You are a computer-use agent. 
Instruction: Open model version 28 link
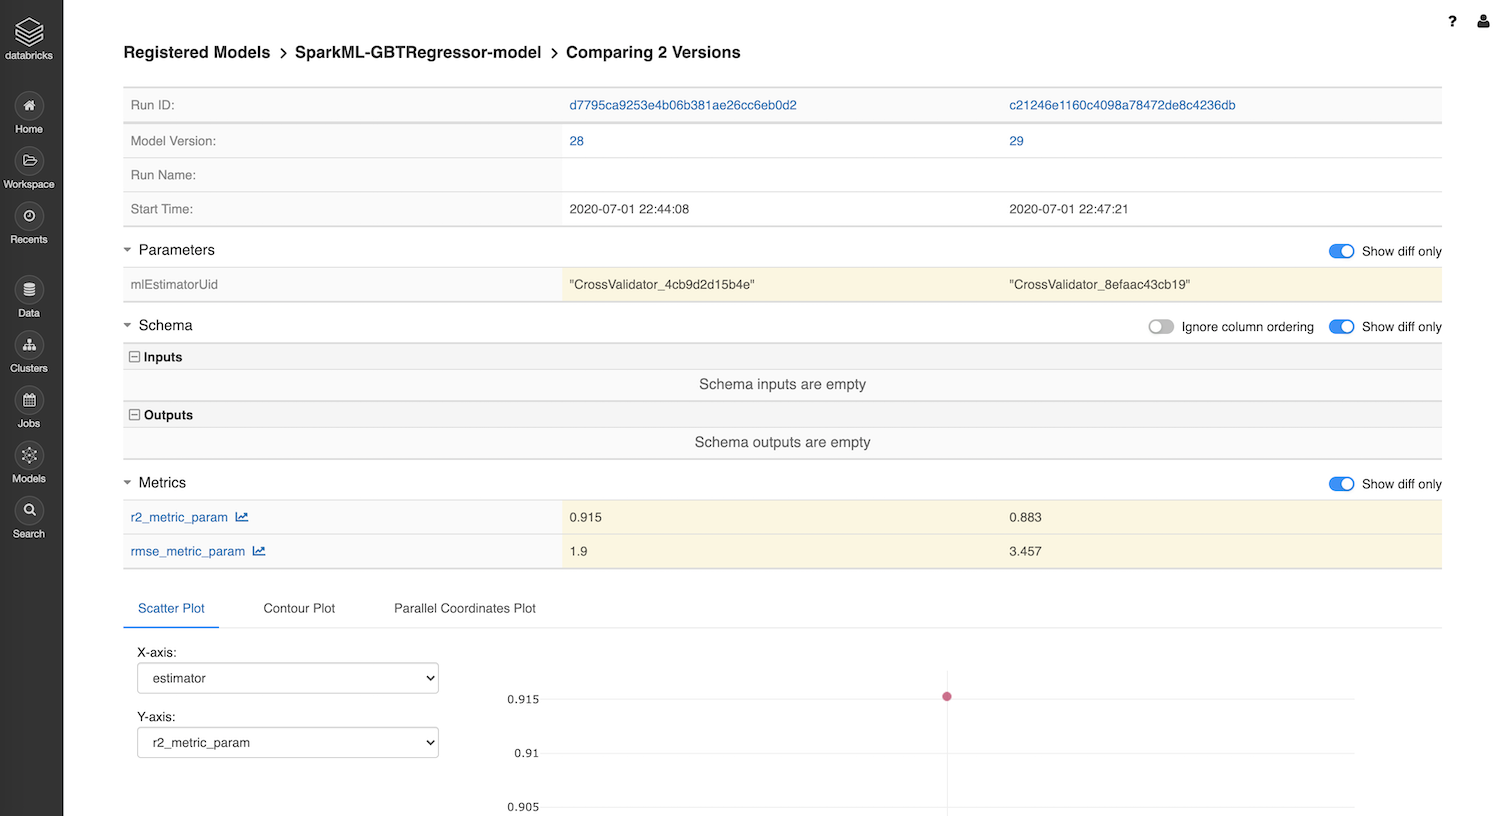pos(576,141)
